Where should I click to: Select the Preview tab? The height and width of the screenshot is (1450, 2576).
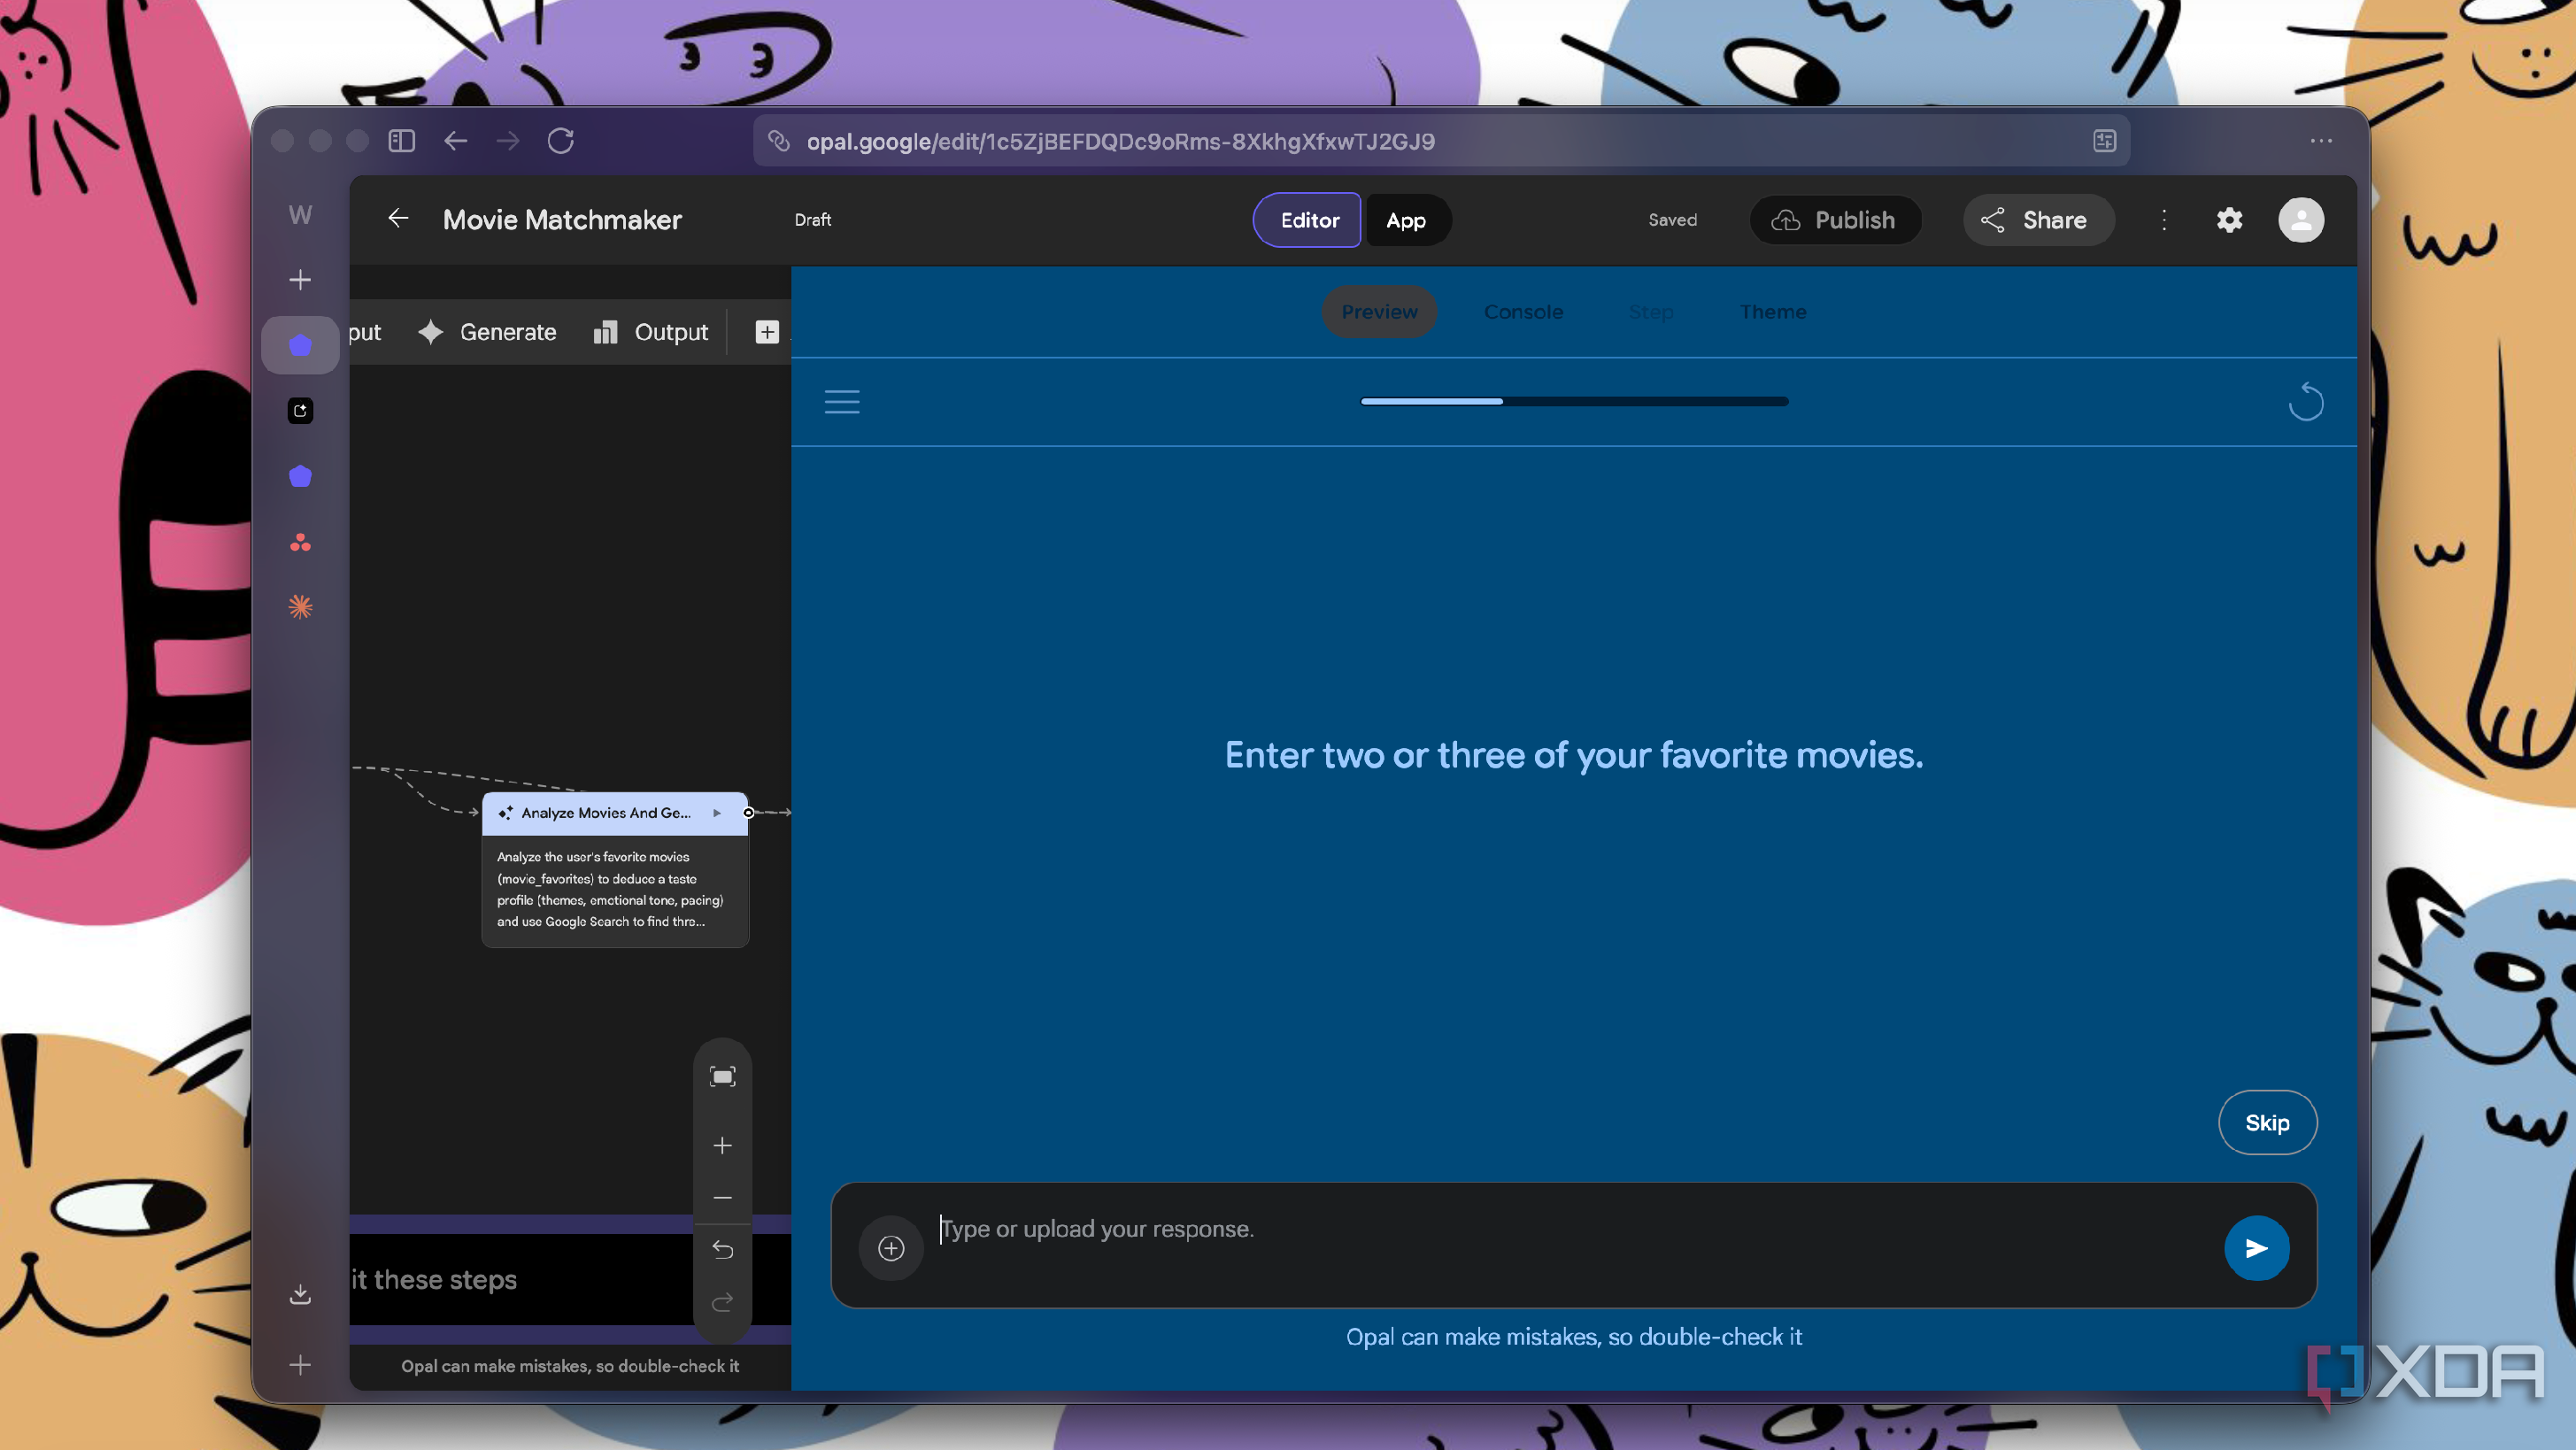[x=1379, y=312]
